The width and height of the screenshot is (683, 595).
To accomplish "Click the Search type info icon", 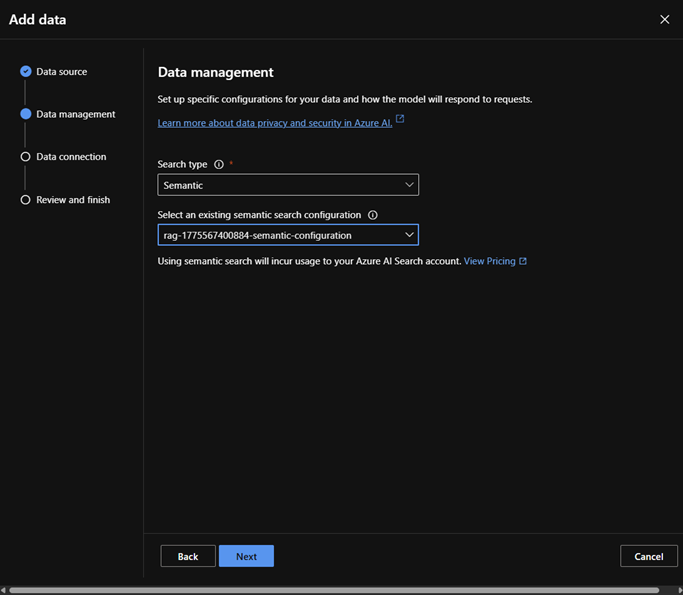I will (x=219, y=164).
